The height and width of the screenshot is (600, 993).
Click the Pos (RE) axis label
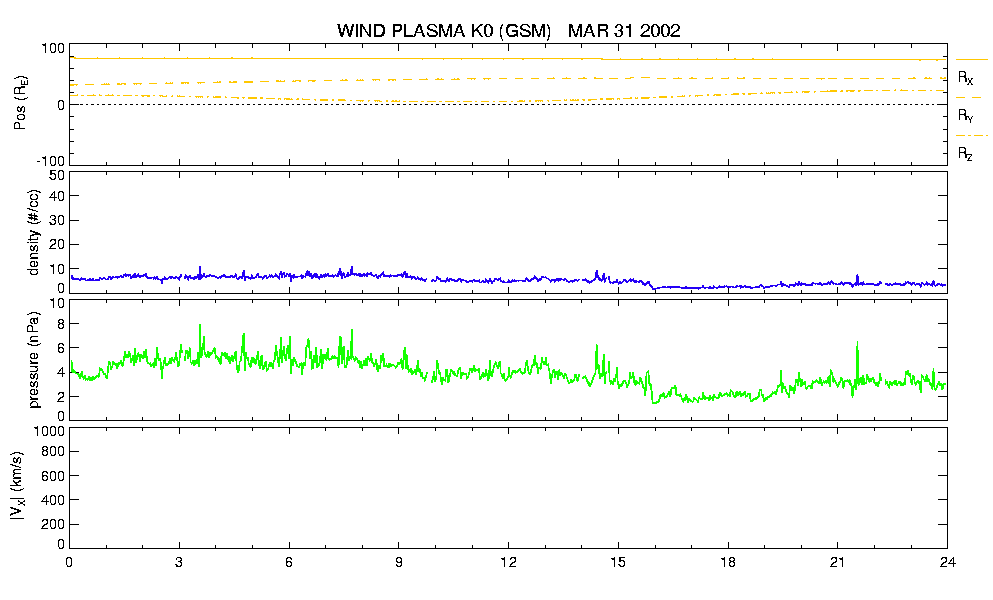pos(21,103)
